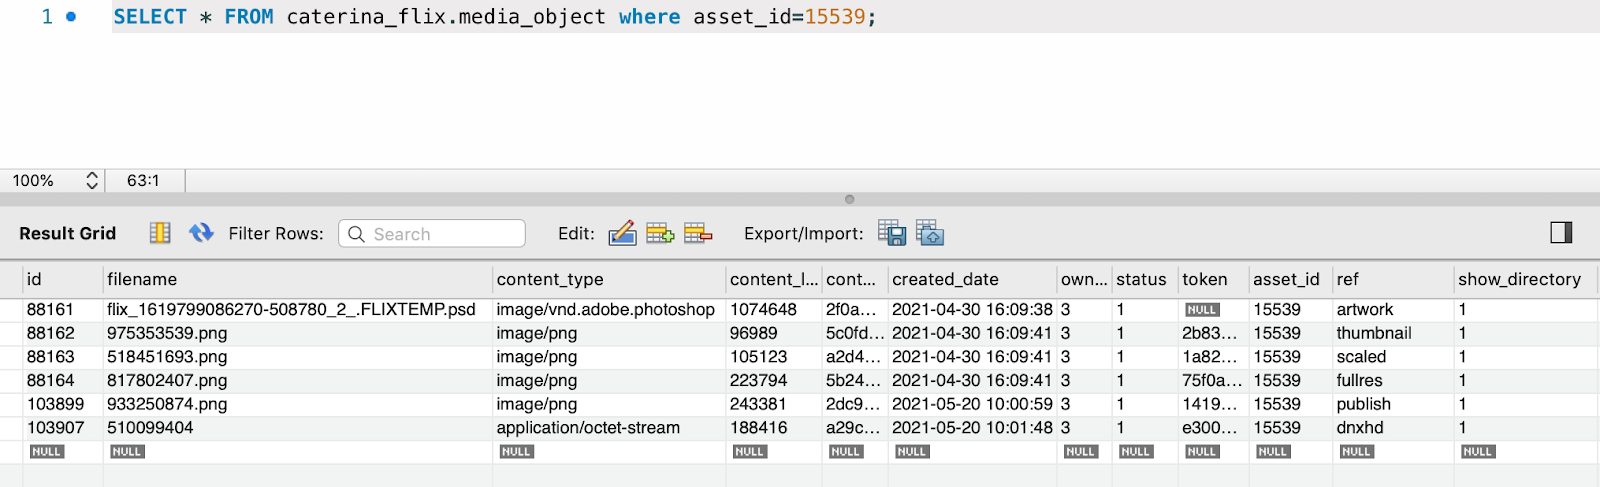Click the NULL token cell in first row
Screen dimensions: 1600x487
tap(1202, 310)
